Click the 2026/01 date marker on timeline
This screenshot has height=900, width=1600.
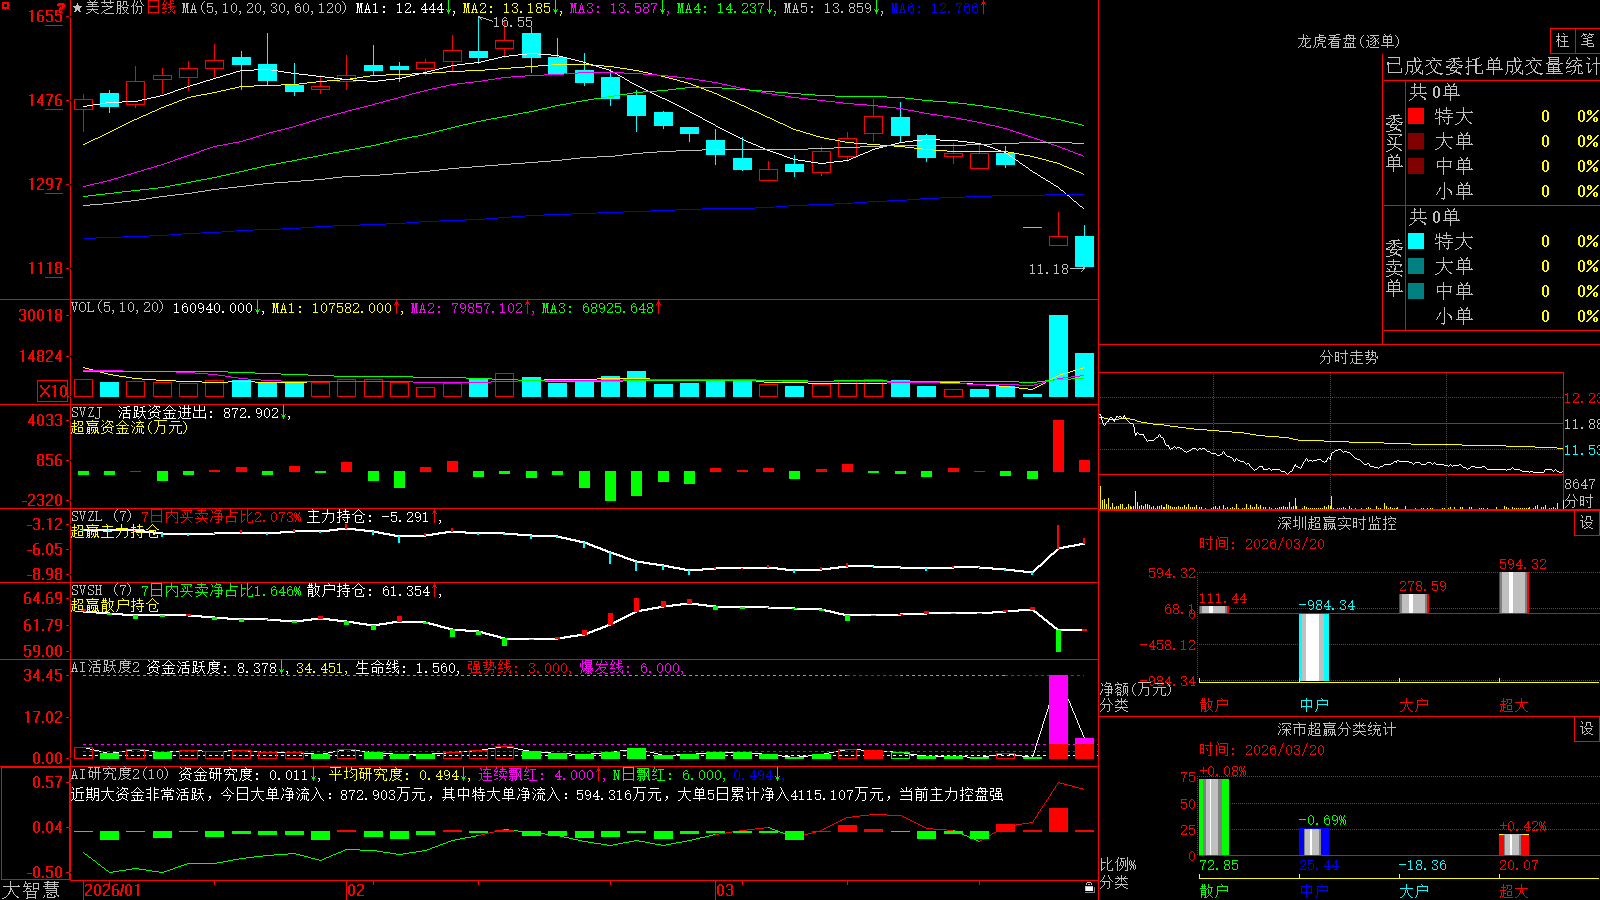[112, 890]
